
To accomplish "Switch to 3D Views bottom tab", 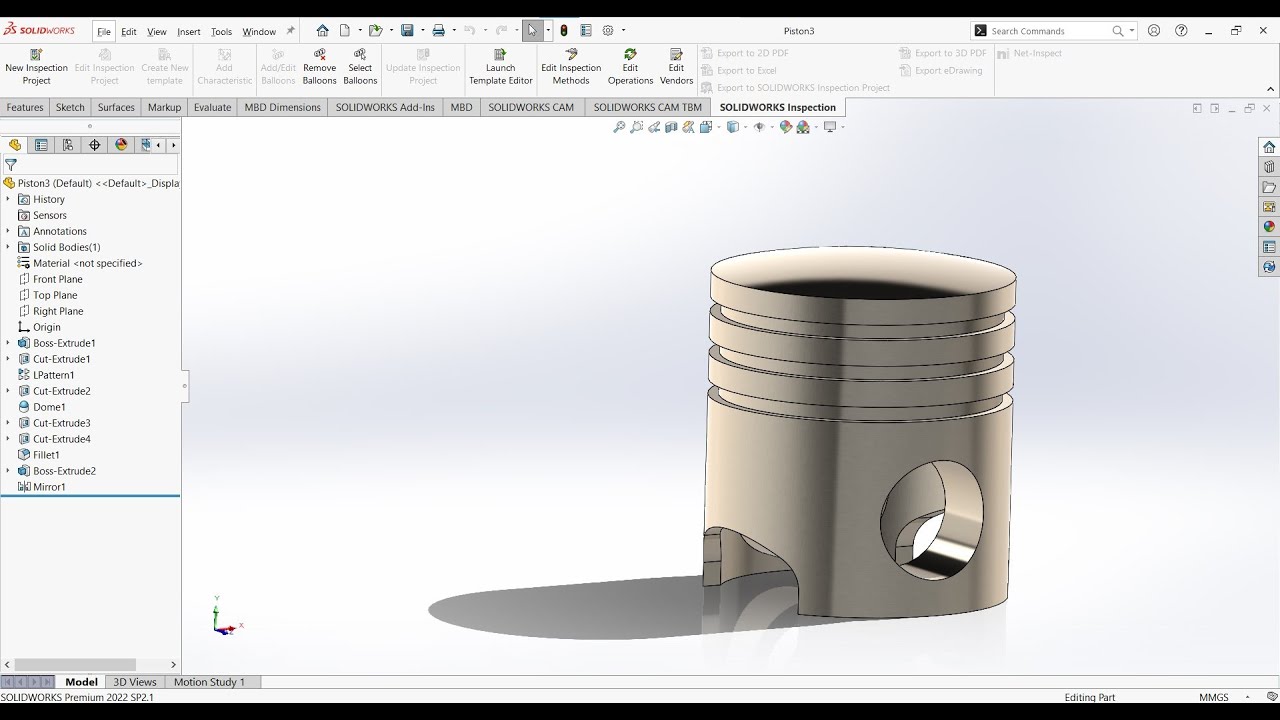I will (x=135, y=682).
